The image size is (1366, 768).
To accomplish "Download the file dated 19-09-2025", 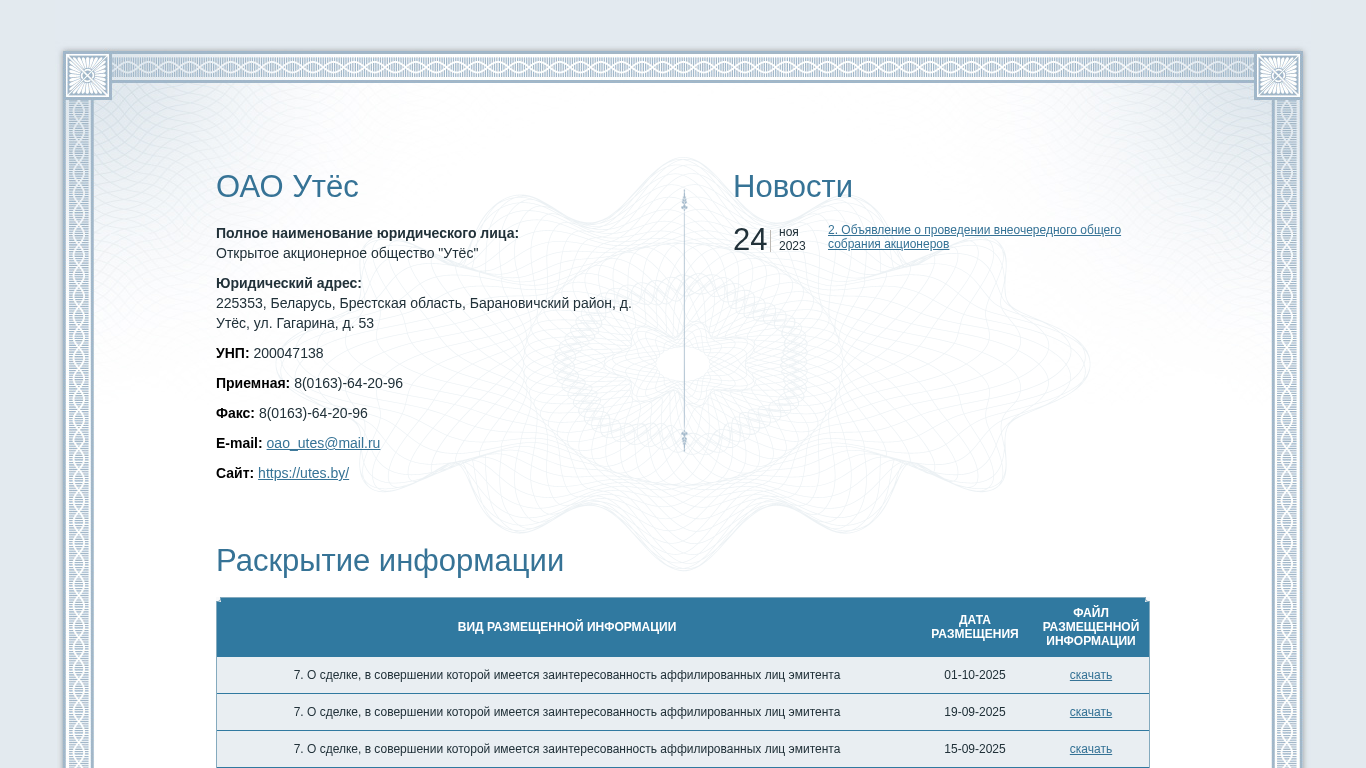I will click(1090, 712).
